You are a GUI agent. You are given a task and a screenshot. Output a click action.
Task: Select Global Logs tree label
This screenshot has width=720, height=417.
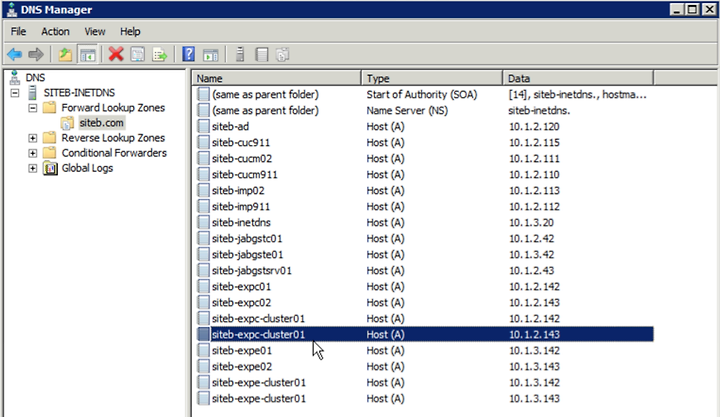tap(87, 168)
